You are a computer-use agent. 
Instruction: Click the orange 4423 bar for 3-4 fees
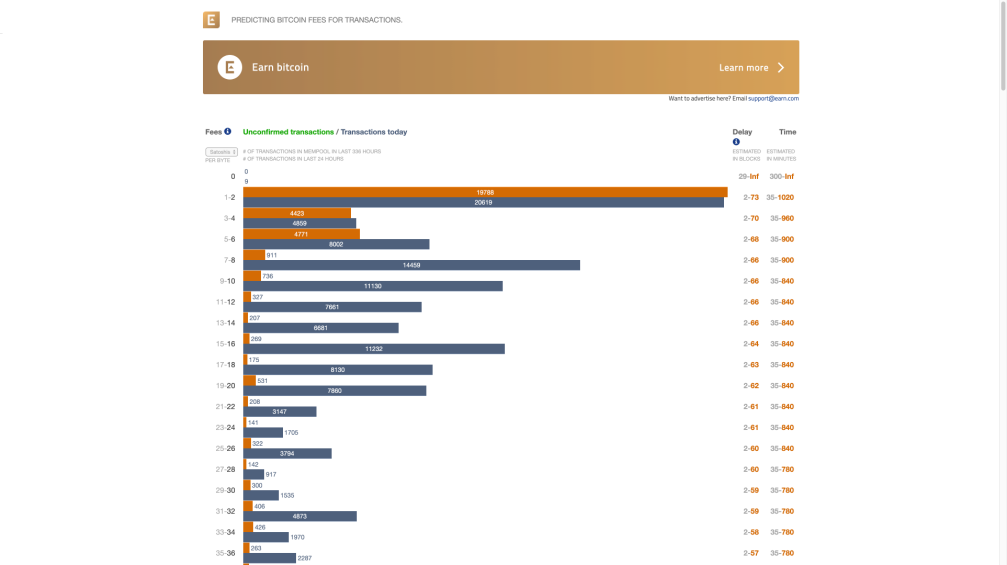(x=297, y=213)
